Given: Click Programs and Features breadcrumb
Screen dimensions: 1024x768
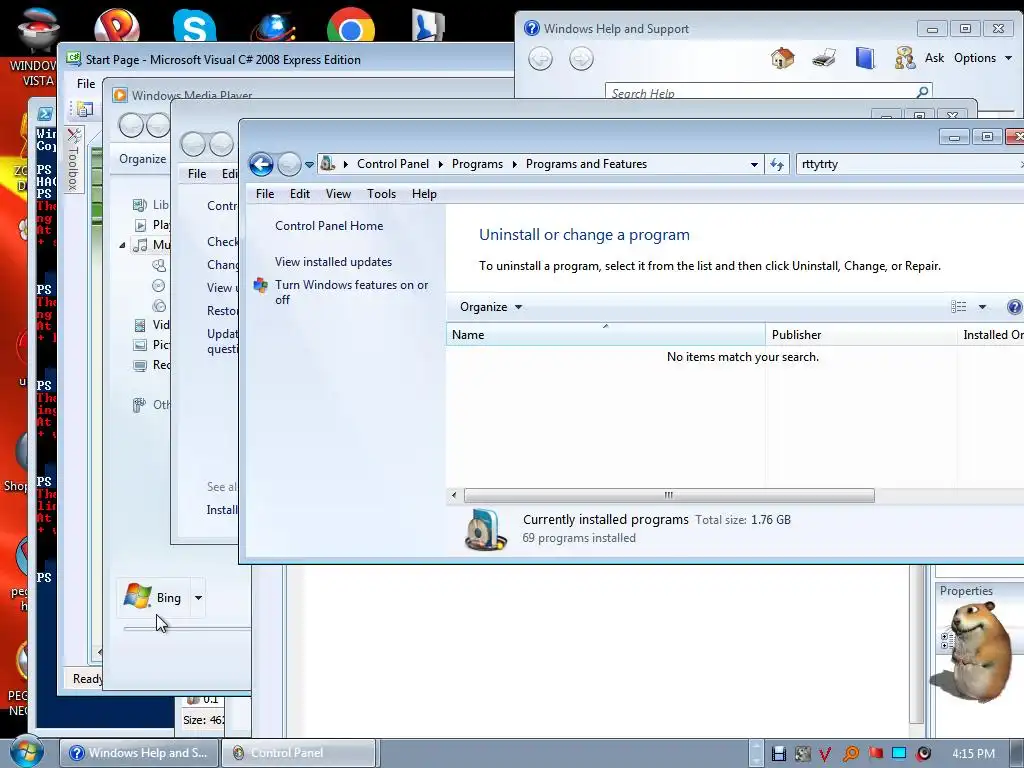Looking at the screenshot, I should pos(586,164).
